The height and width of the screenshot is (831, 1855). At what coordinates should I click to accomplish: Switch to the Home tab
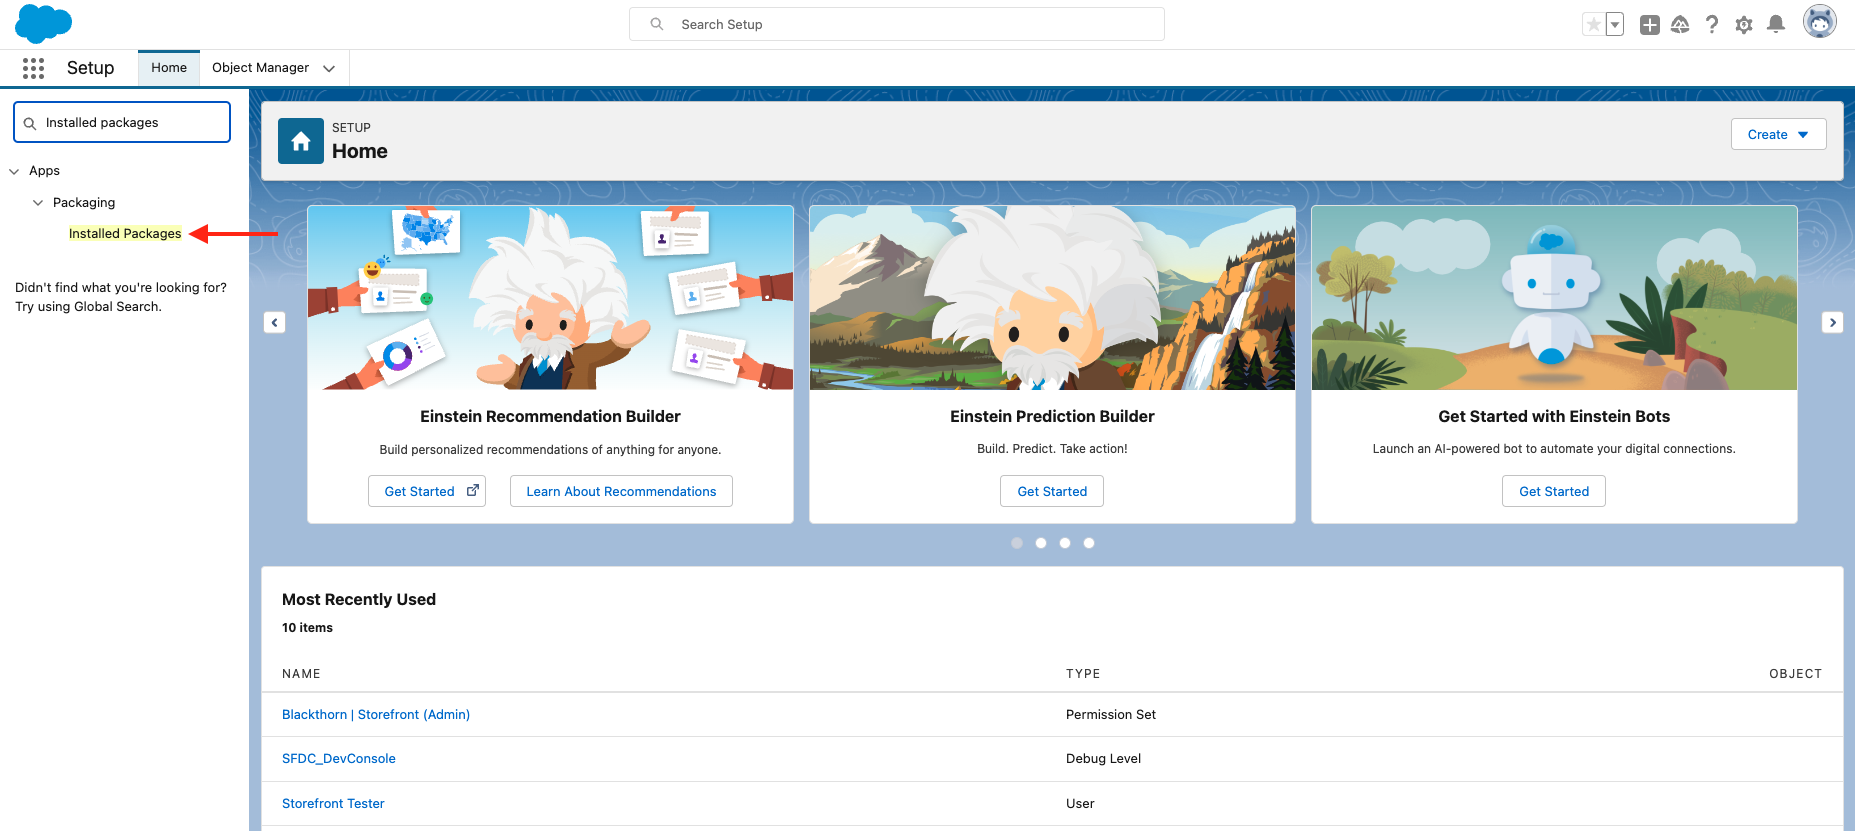click(169, 68)
